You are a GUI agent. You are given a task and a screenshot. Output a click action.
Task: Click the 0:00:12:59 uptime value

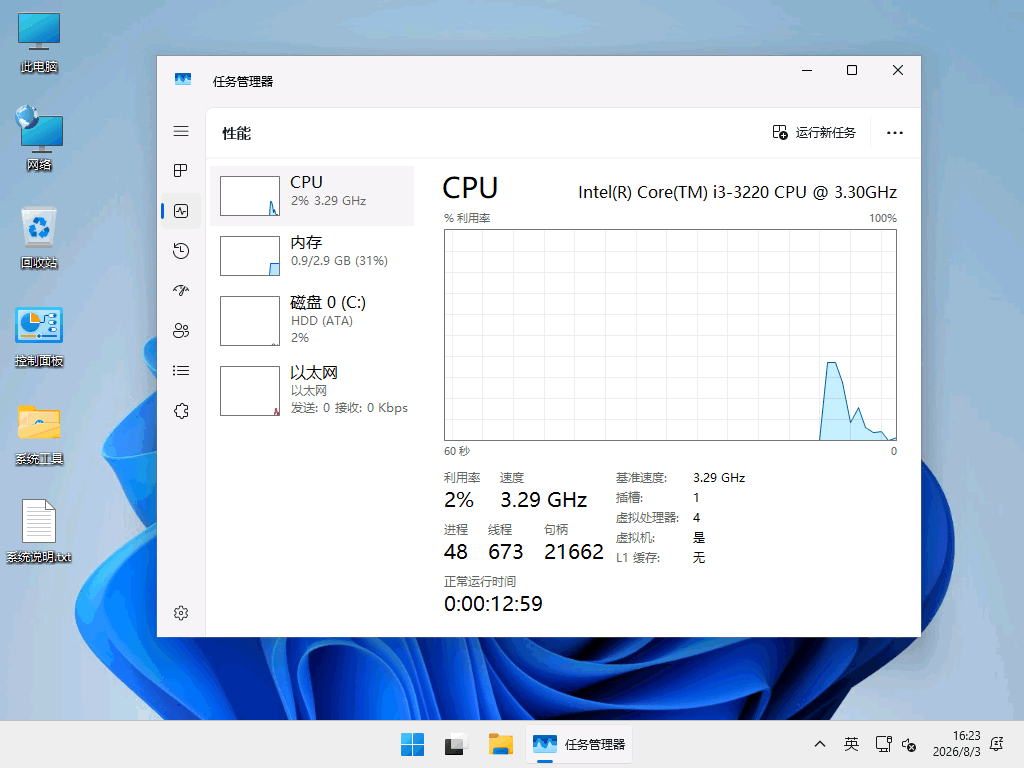click(493, 603)
